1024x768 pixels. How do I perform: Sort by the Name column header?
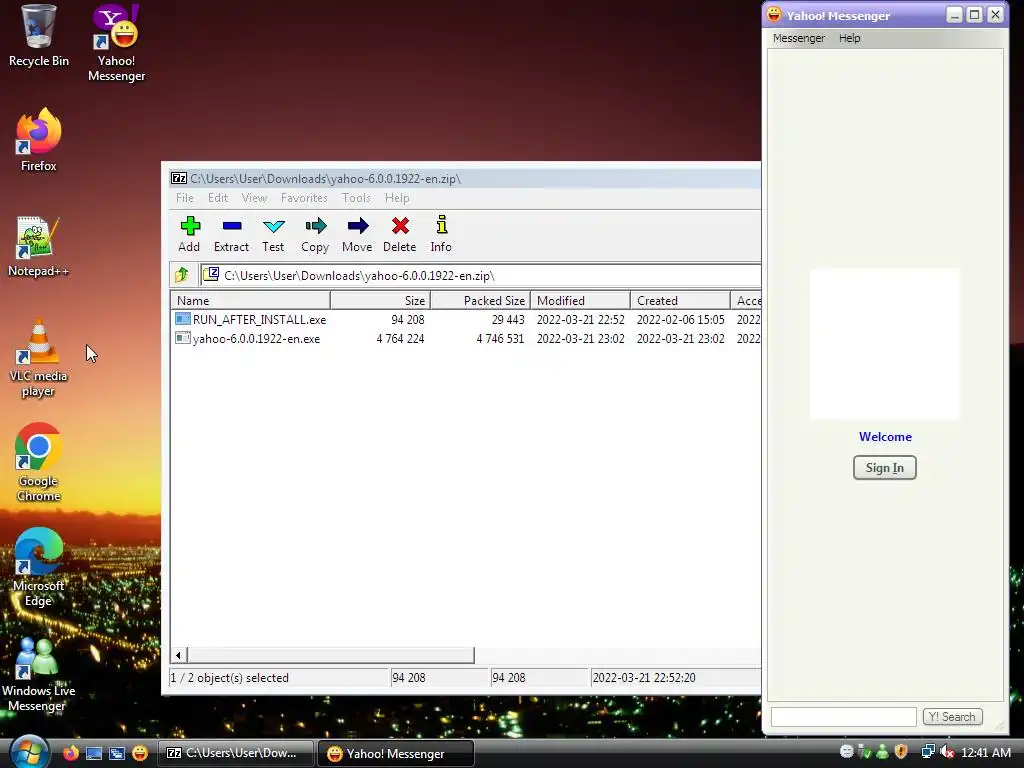251,300
